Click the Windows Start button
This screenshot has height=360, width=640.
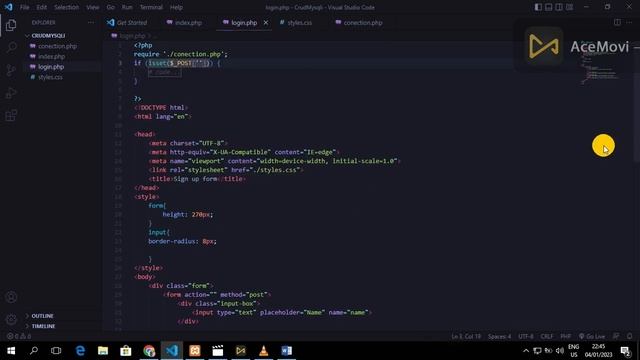click(x=11, y=351)
